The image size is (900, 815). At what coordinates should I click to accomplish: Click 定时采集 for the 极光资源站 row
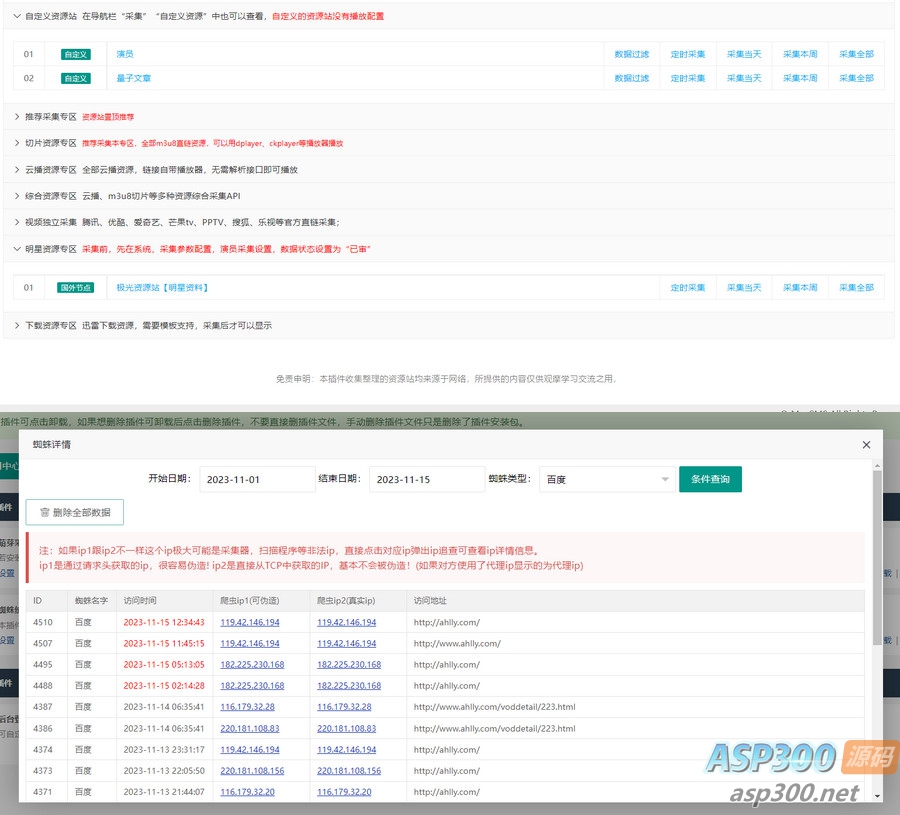687,288
